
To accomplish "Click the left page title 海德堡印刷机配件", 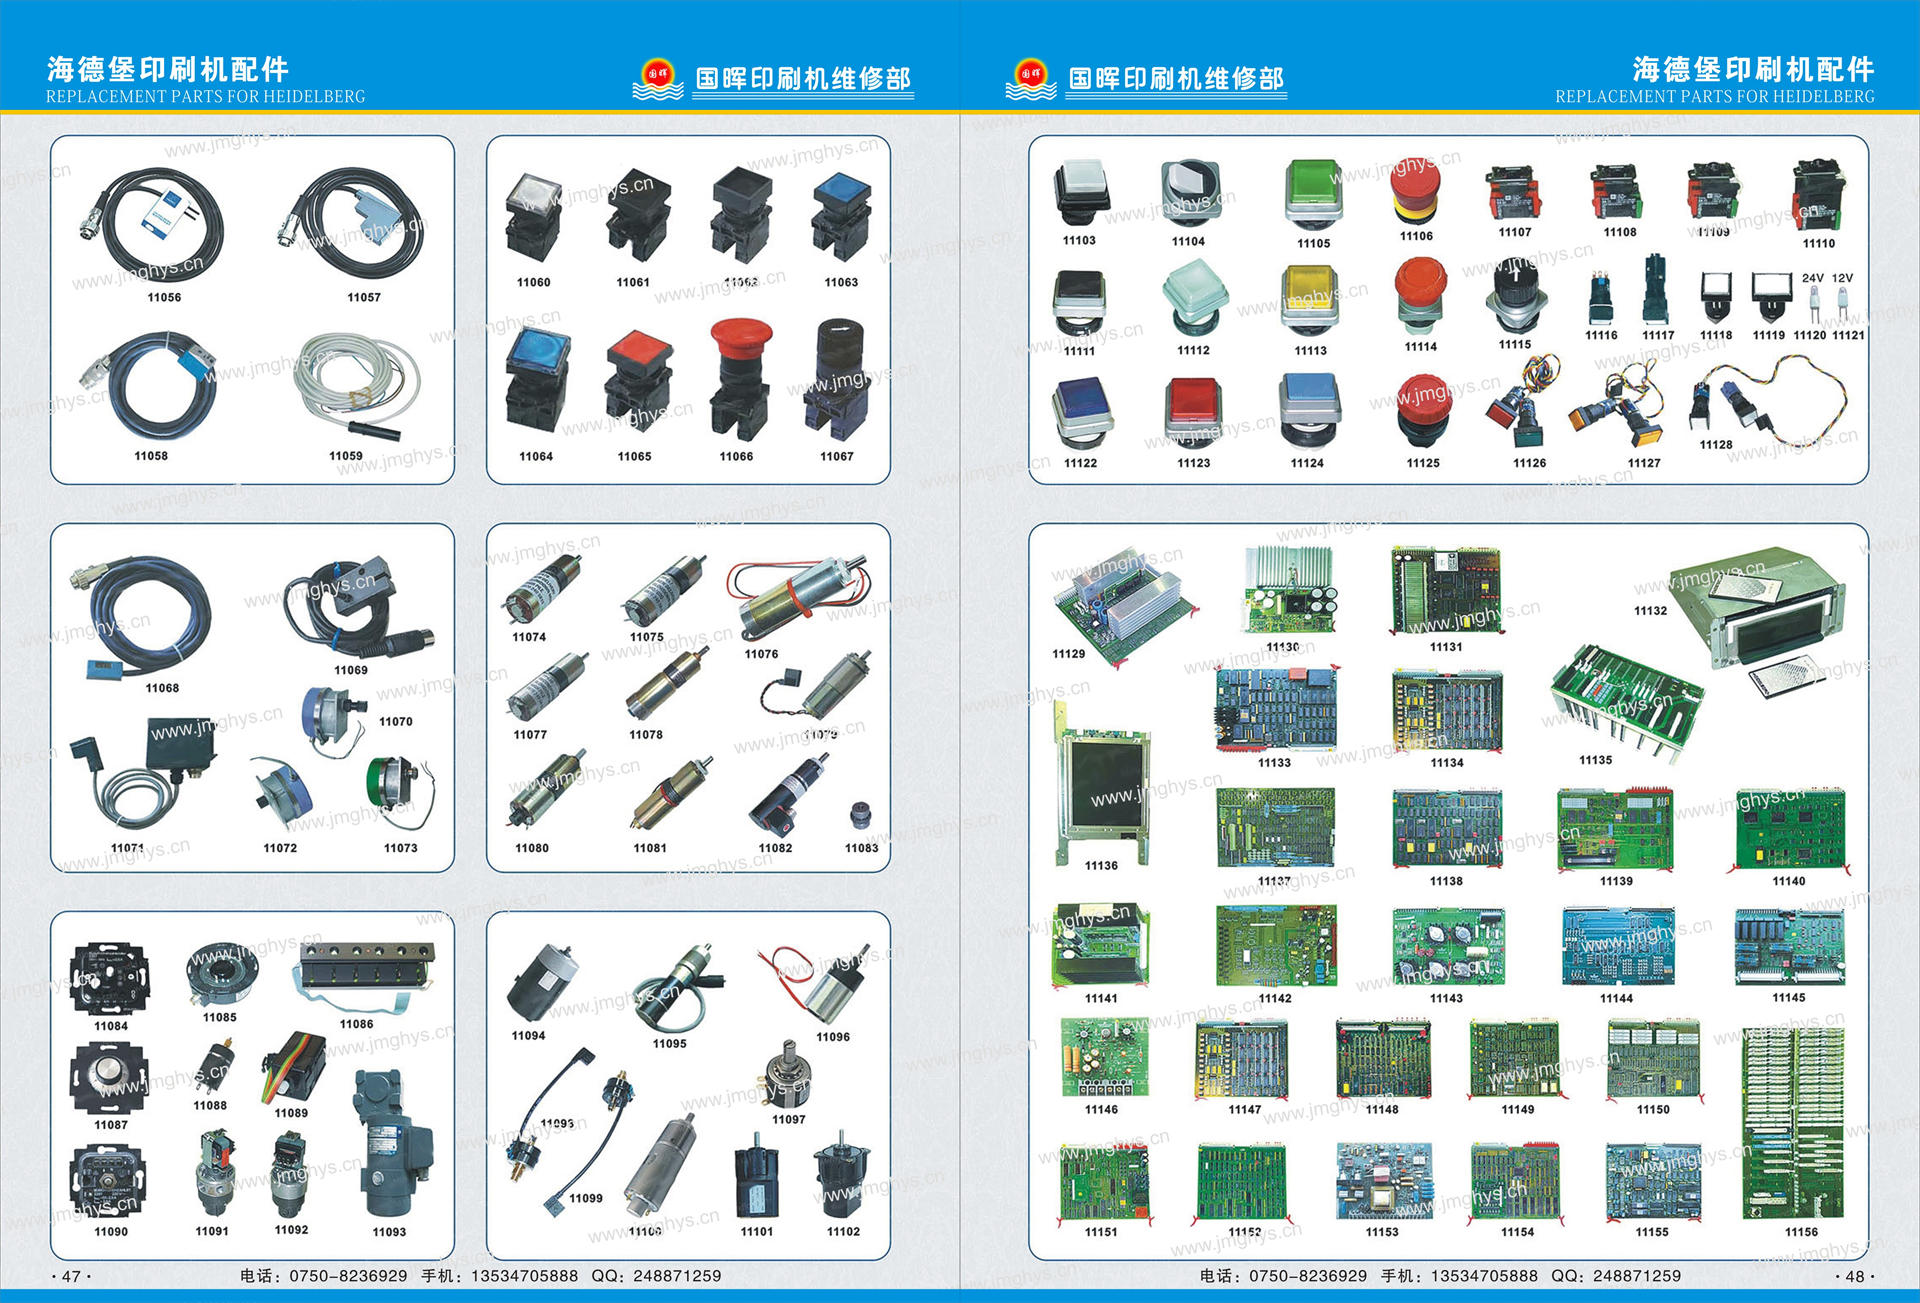I will click(x=168, y=68).
